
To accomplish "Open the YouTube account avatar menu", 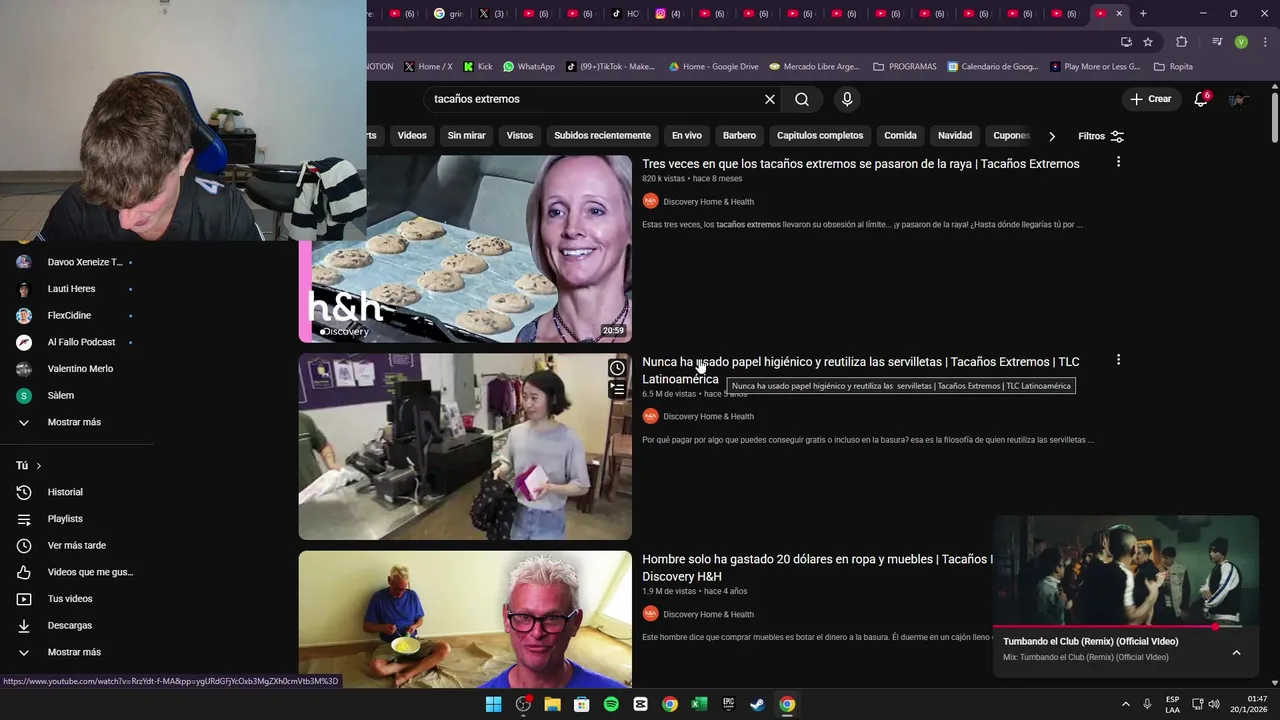I will pyautogui.click(x=1239, y=99).
